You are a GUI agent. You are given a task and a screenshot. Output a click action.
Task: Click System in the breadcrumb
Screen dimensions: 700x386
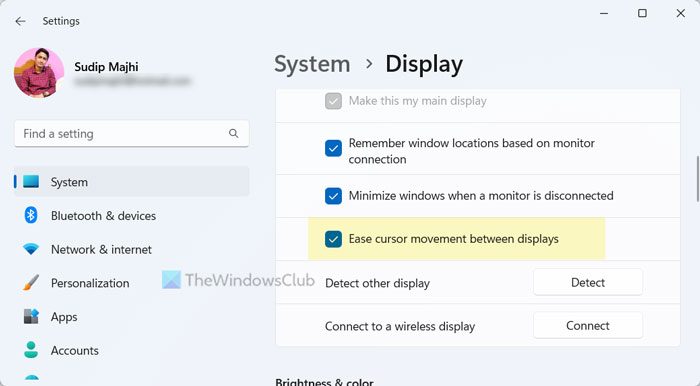coord(312,64)
